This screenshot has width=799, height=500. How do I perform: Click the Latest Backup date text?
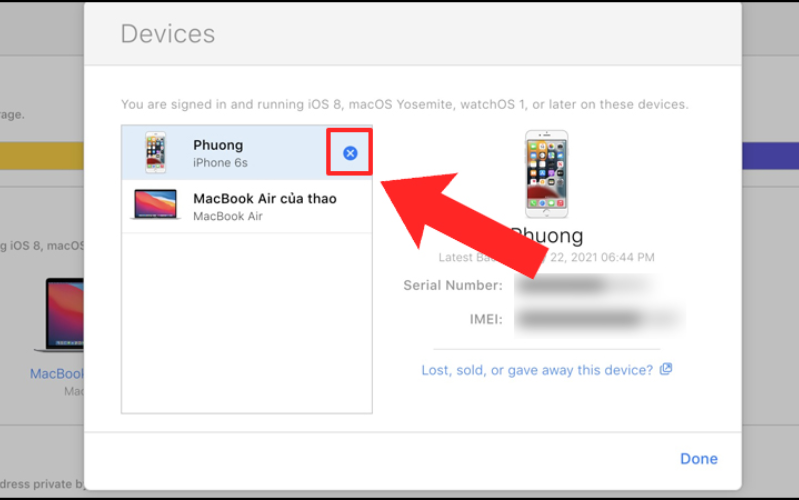point(546,257)
